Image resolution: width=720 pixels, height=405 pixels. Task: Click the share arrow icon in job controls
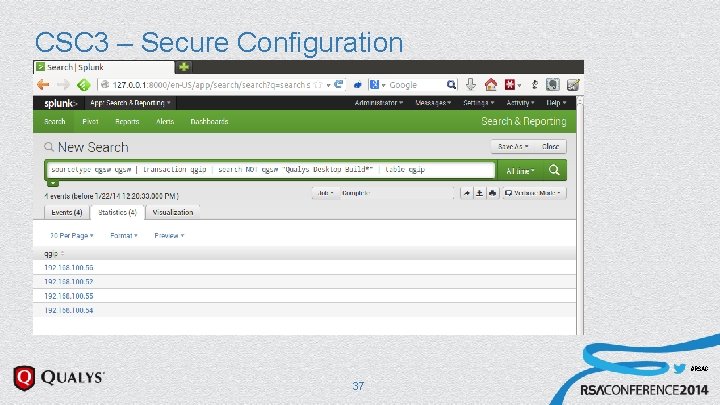[x=467, y=193]
